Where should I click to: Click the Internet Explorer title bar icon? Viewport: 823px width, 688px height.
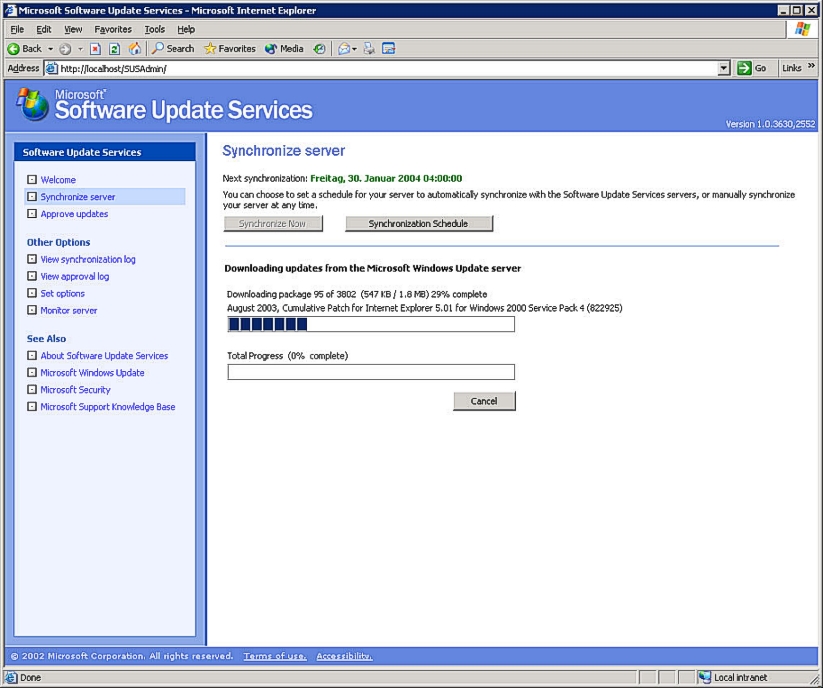pyautogui.click(x=10, y=10)
